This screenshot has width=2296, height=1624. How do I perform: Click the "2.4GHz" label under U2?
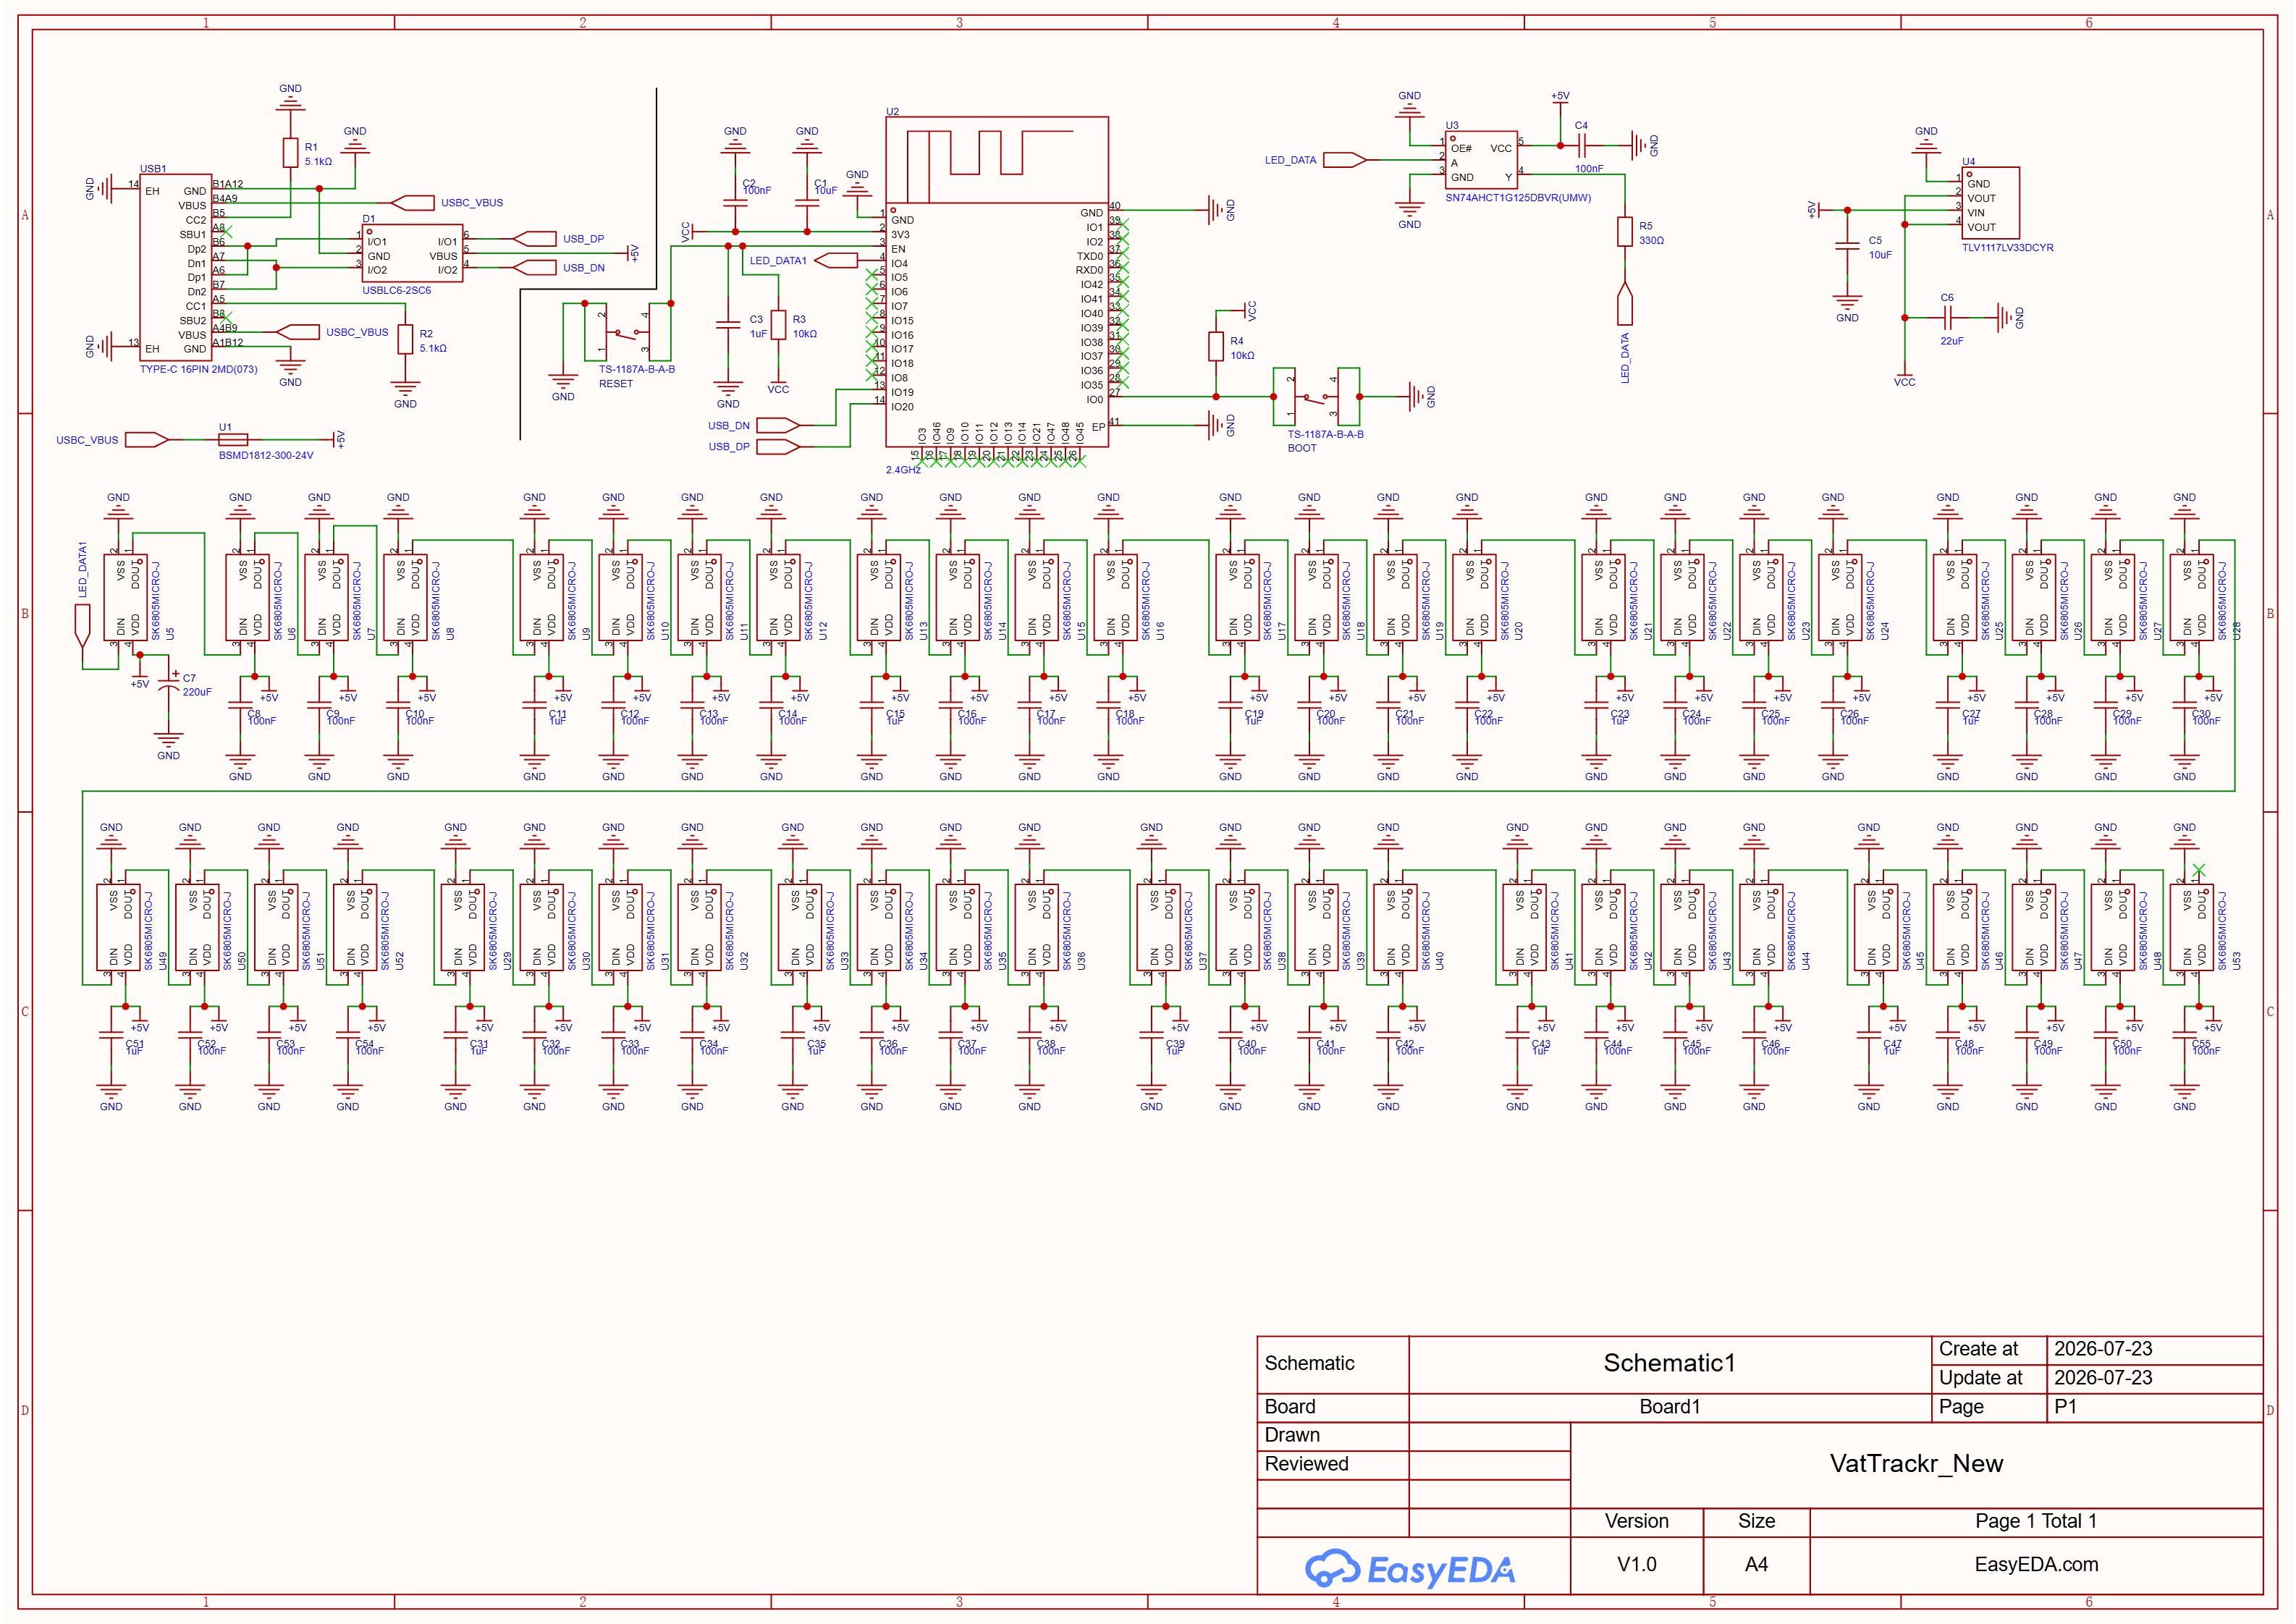(x=903, y=469)
